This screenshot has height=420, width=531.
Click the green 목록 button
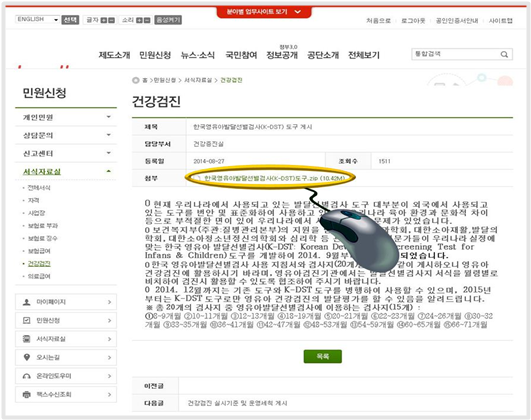tap(323, 356)
